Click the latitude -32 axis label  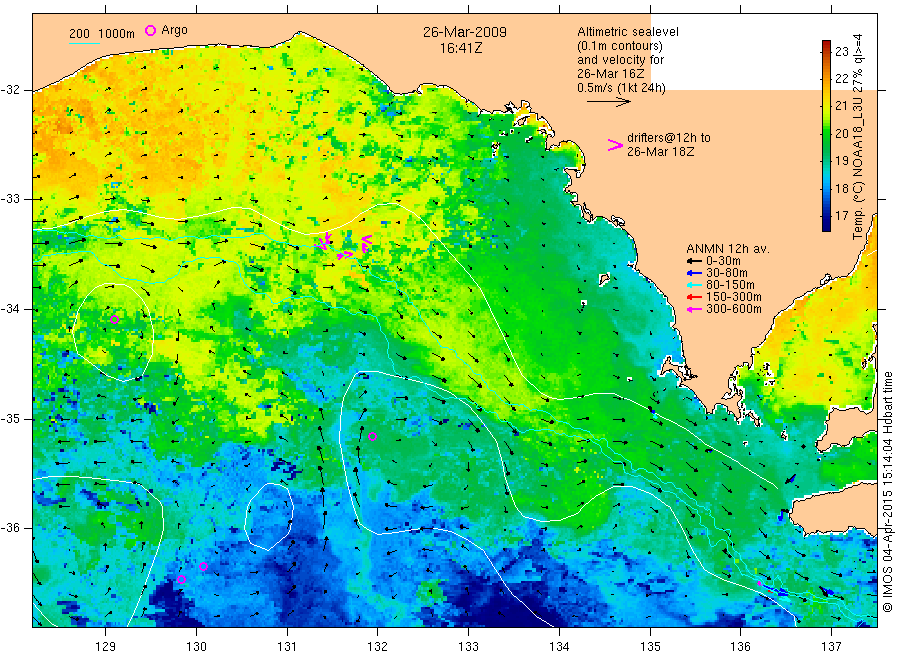click(x=10, y=90)
